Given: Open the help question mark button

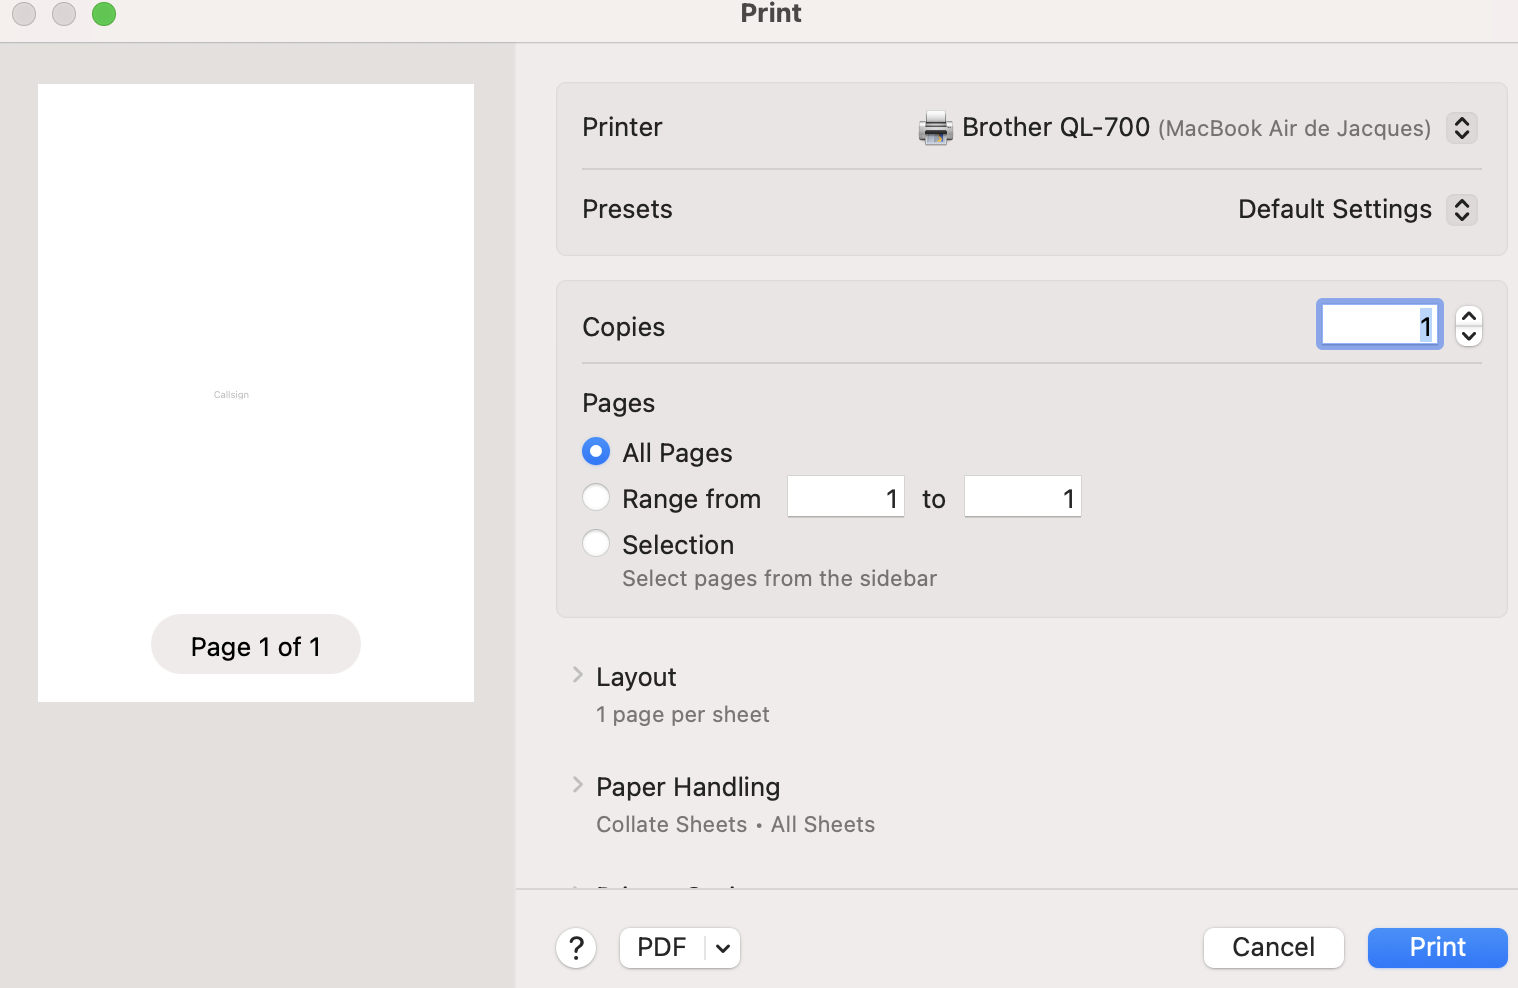Looking at the screenshot, I should point(576,948).
